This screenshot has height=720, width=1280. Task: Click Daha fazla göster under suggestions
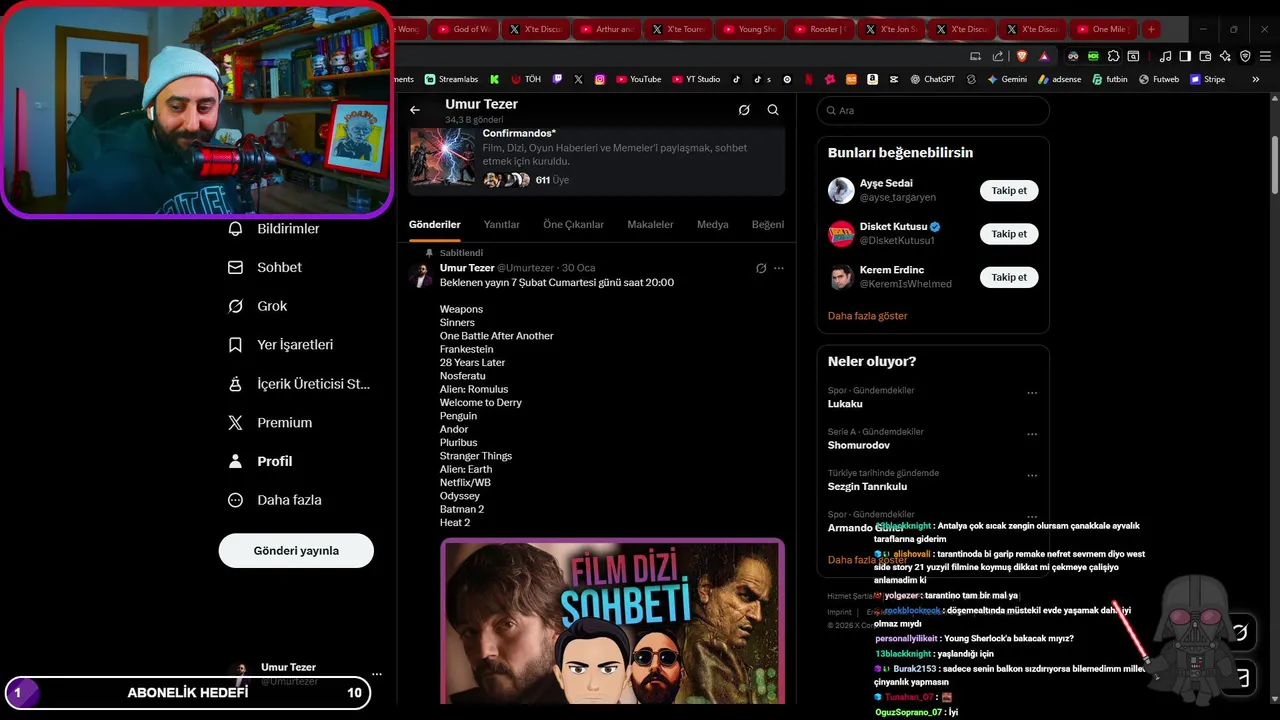coord(867,316)
